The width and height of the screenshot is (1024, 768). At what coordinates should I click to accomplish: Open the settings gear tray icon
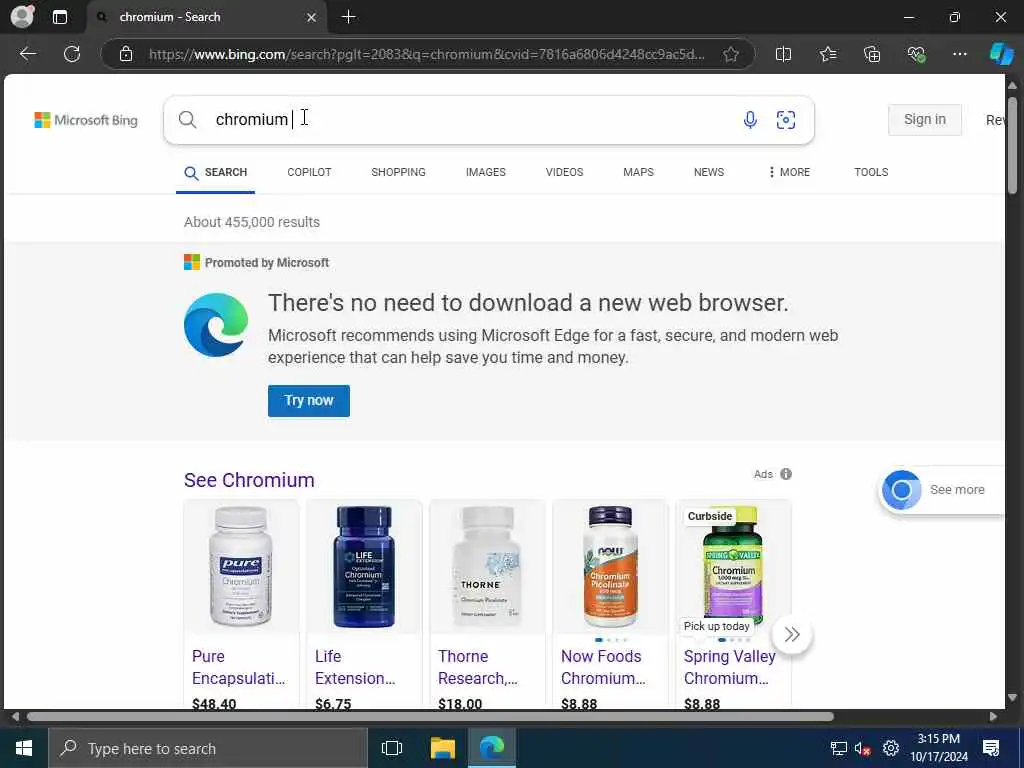pos(891,748)
